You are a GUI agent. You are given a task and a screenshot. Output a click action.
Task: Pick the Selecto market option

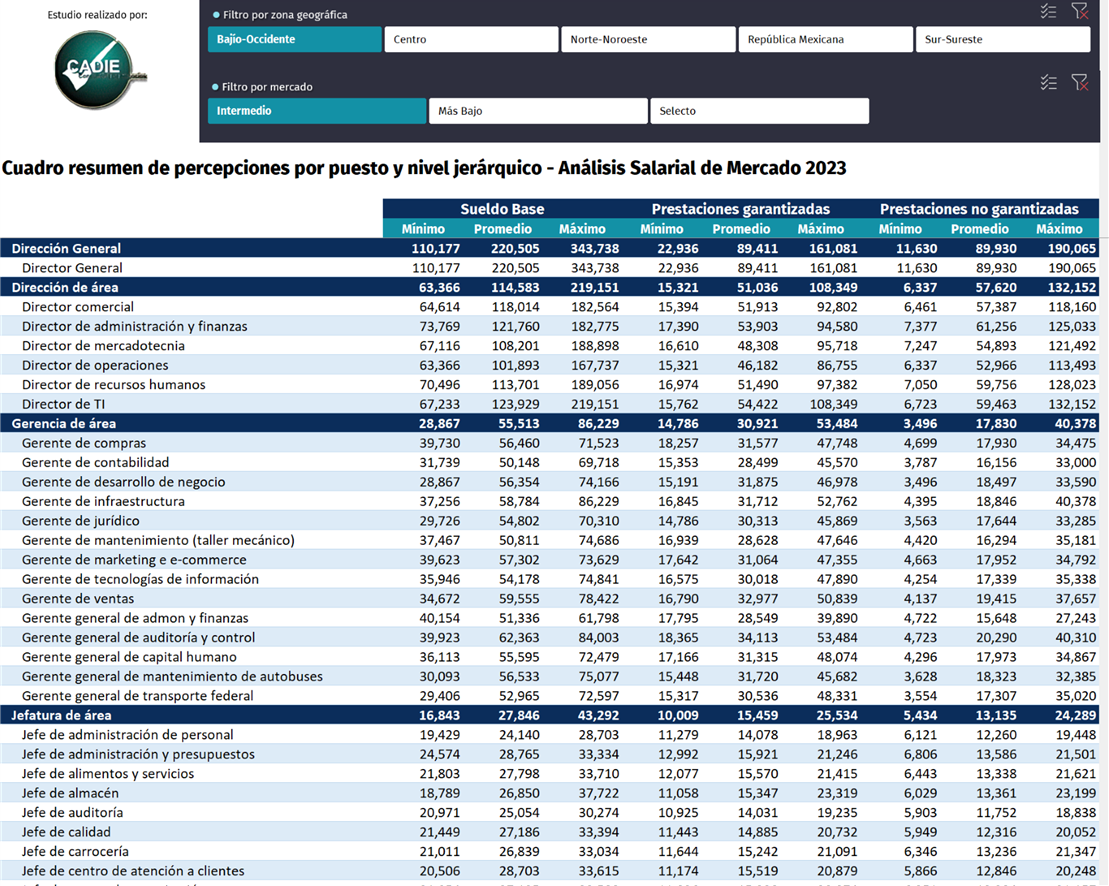point(759,111)
